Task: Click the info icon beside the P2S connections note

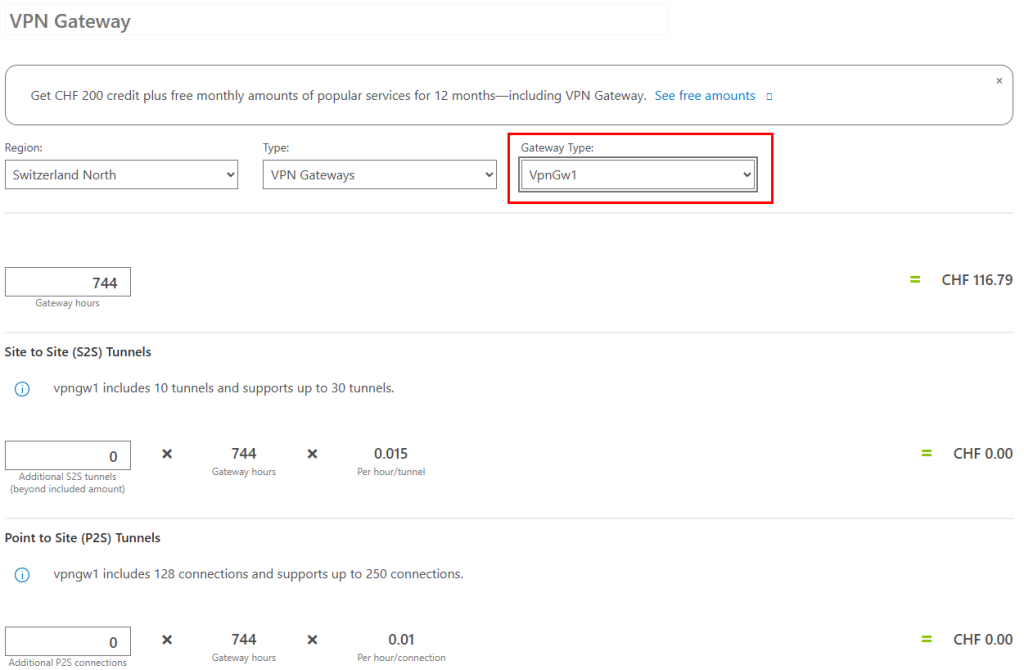Action: 22,575
